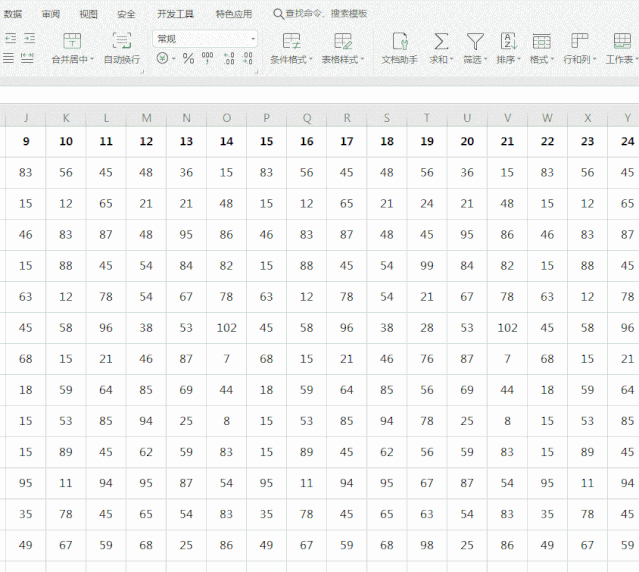639x572 pixels.
Task: Click the search magnifier icon
Action: click(x=278, y=14)
